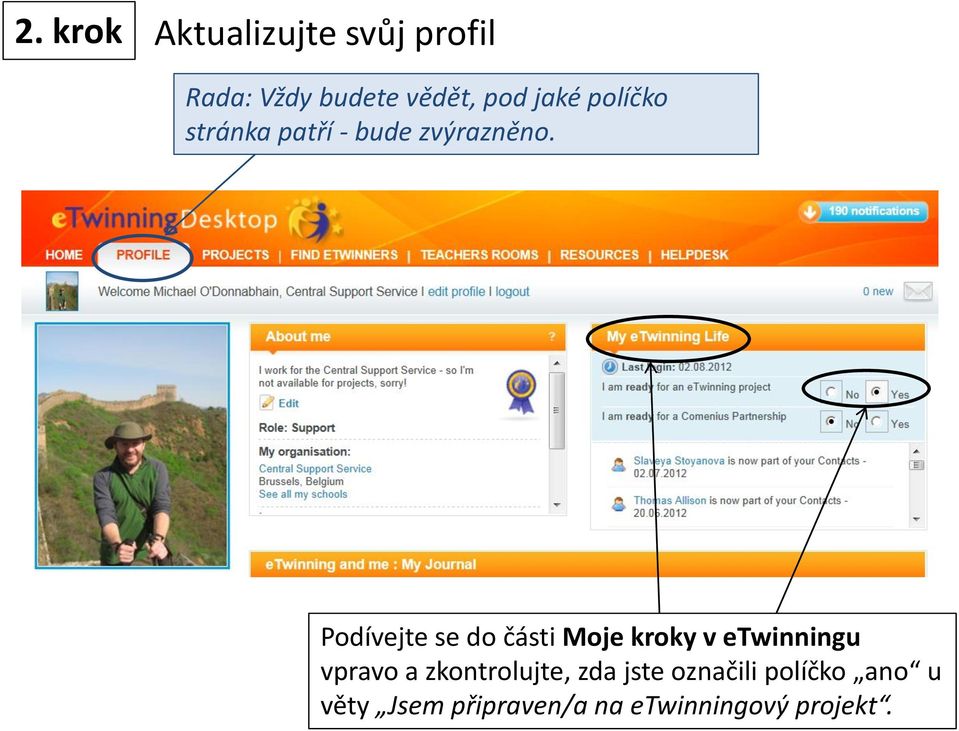Click the large profile photo
The image size is (959, 731).
coord(132,445)
